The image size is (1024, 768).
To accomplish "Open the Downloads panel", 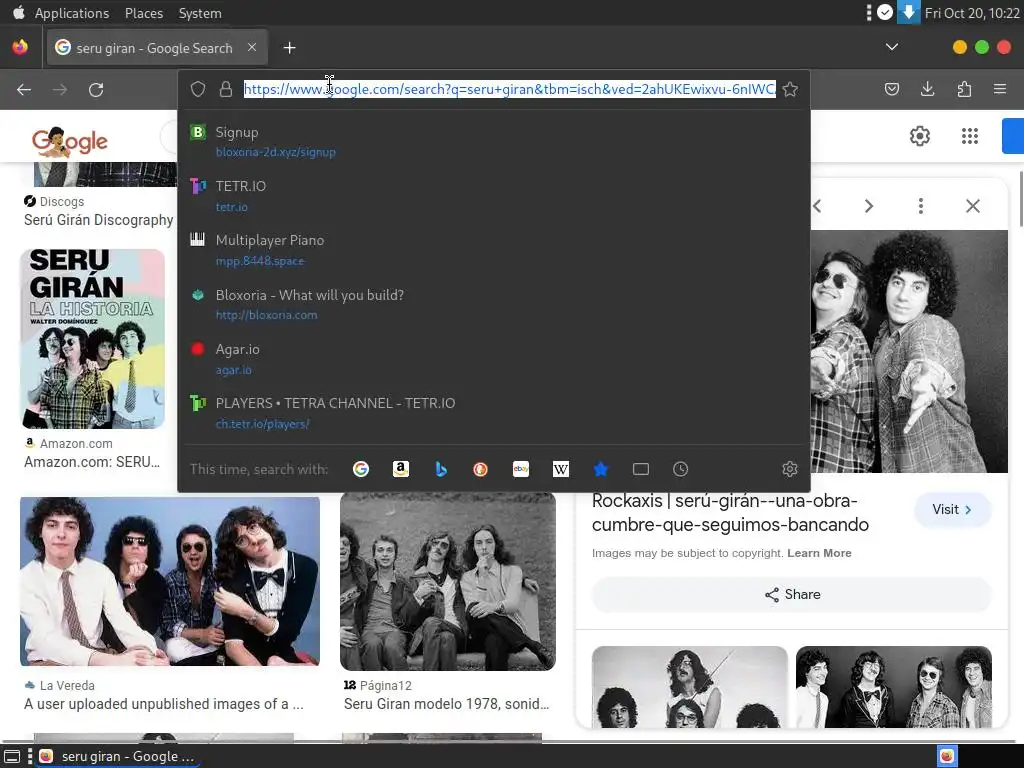I will point(927,89).
